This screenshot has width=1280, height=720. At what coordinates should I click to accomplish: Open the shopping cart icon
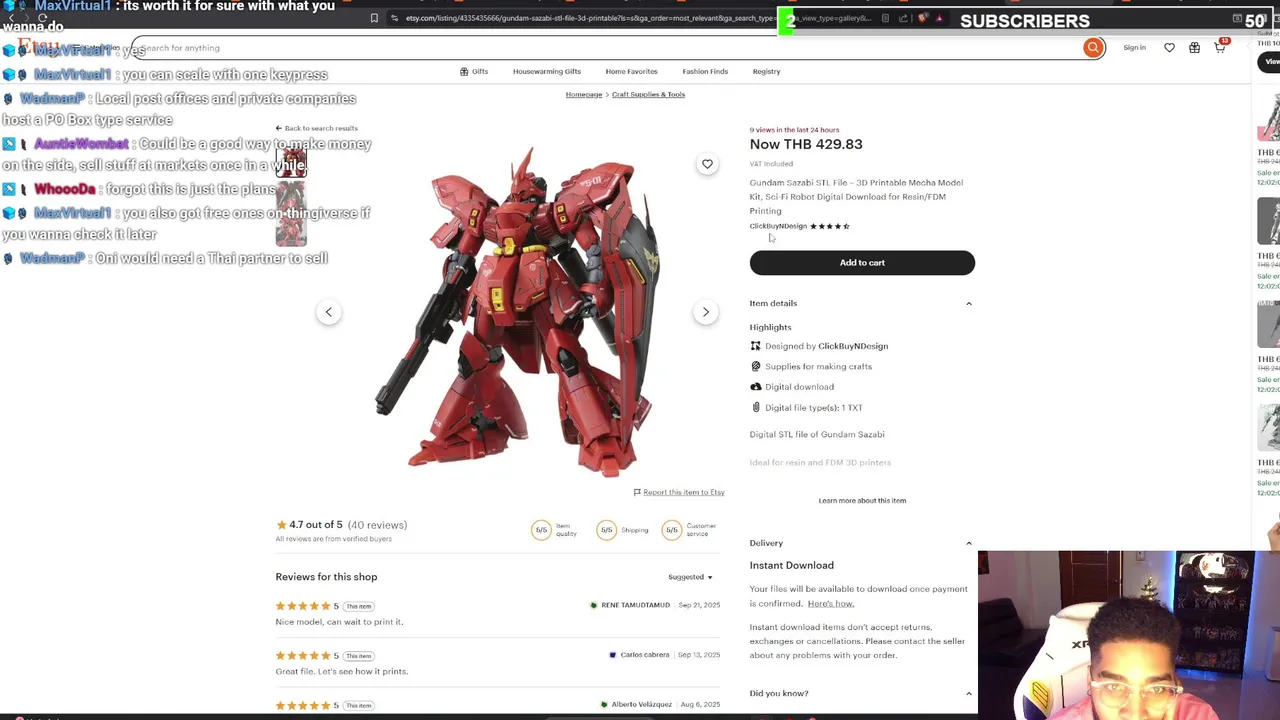[1220, 47]
